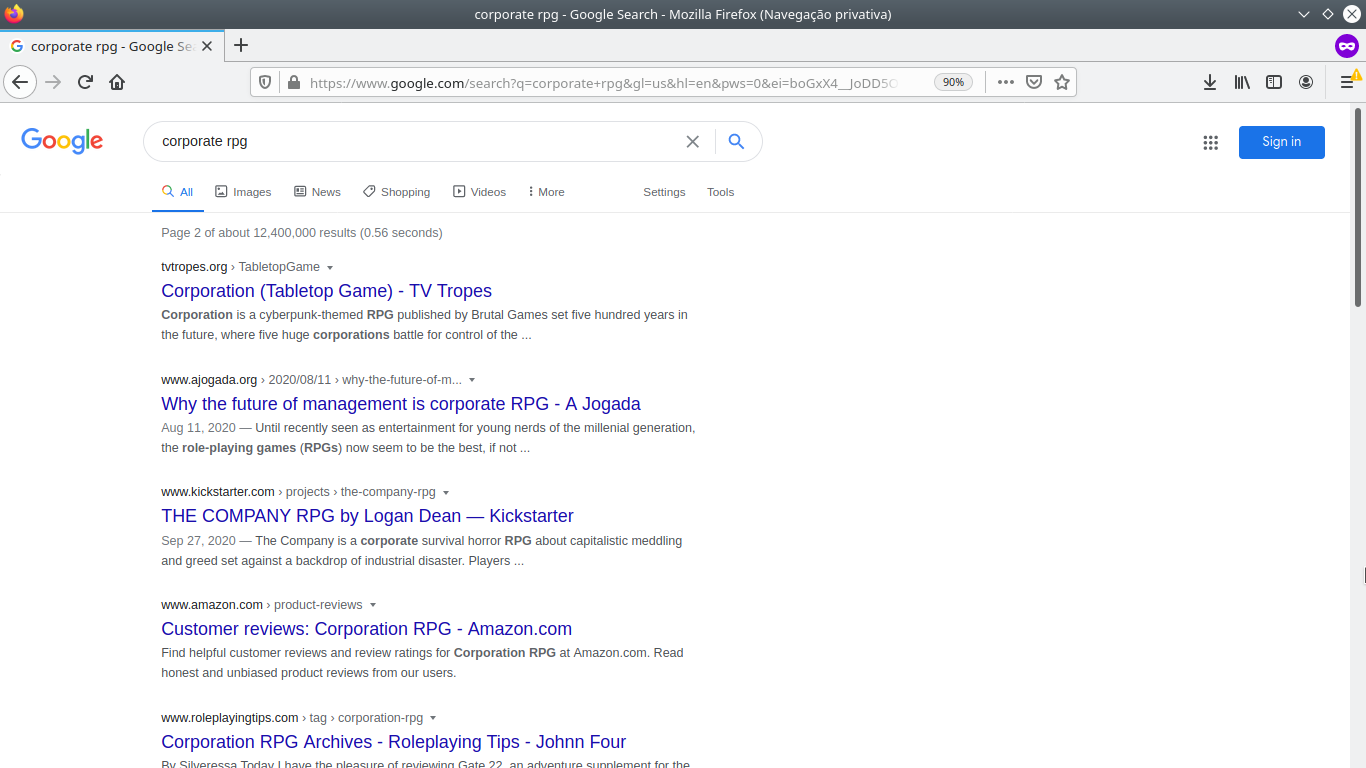Open the page actions three-dot menu

point(1005,82)
